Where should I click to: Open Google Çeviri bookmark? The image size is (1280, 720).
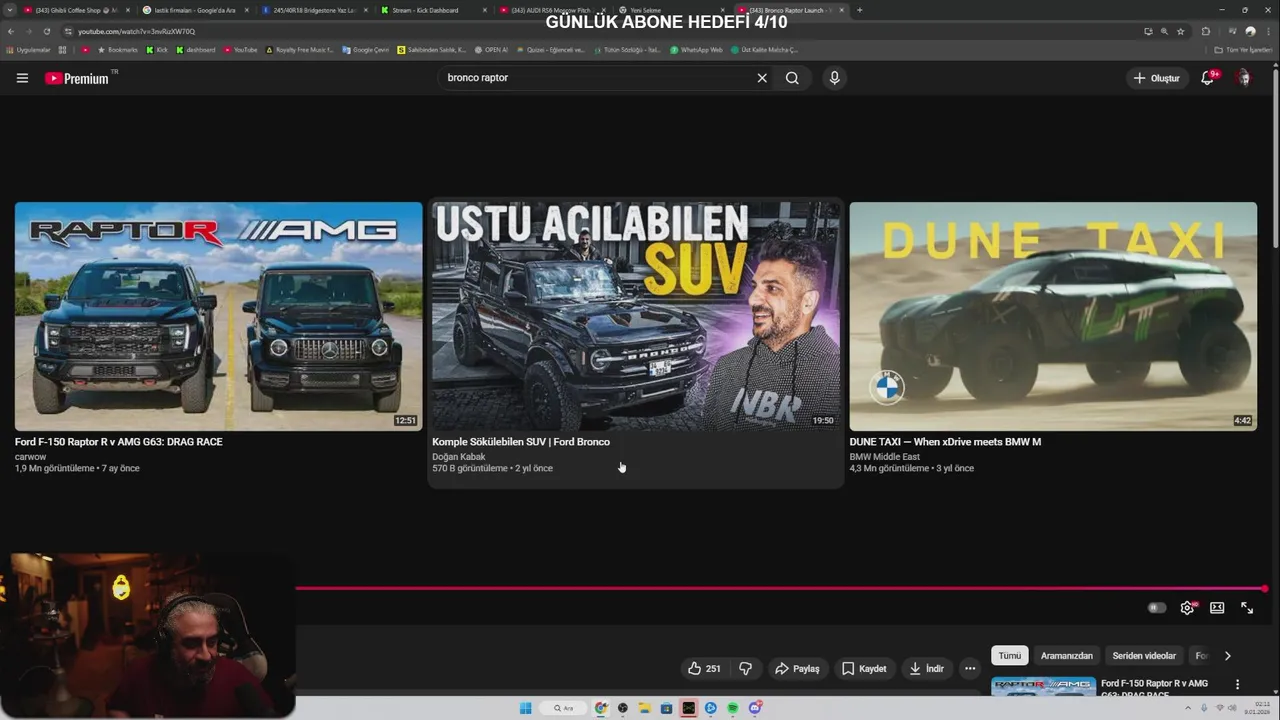click(366, 49)
